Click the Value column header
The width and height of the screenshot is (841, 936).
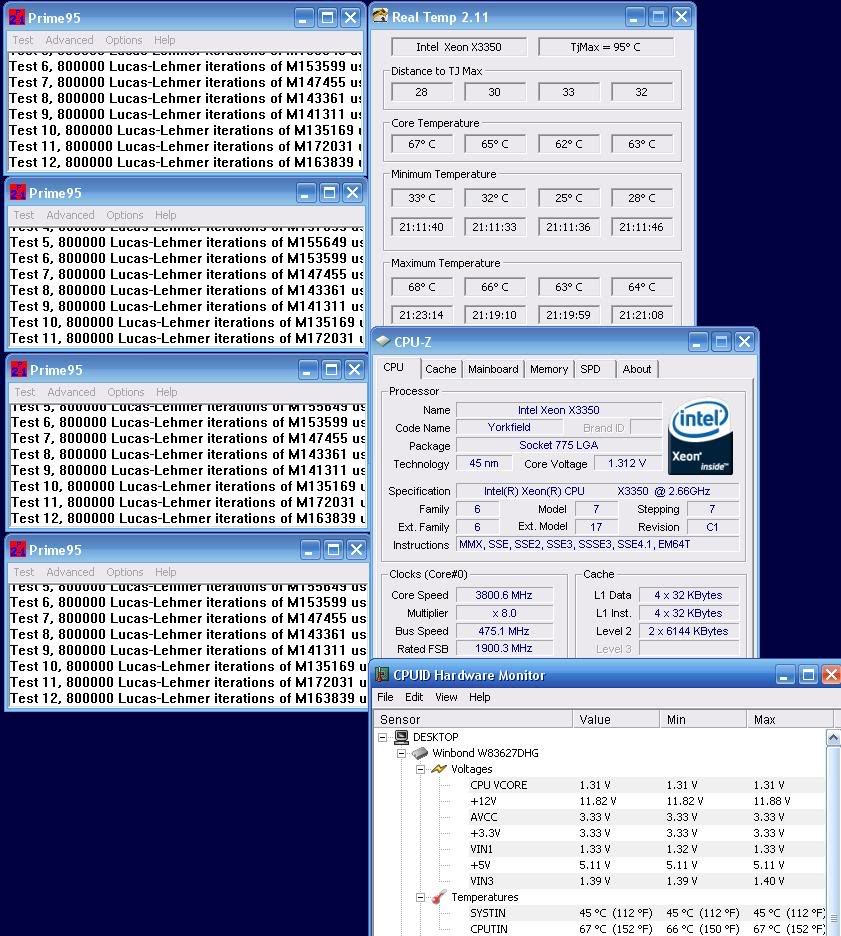click(x=616, y=719)
